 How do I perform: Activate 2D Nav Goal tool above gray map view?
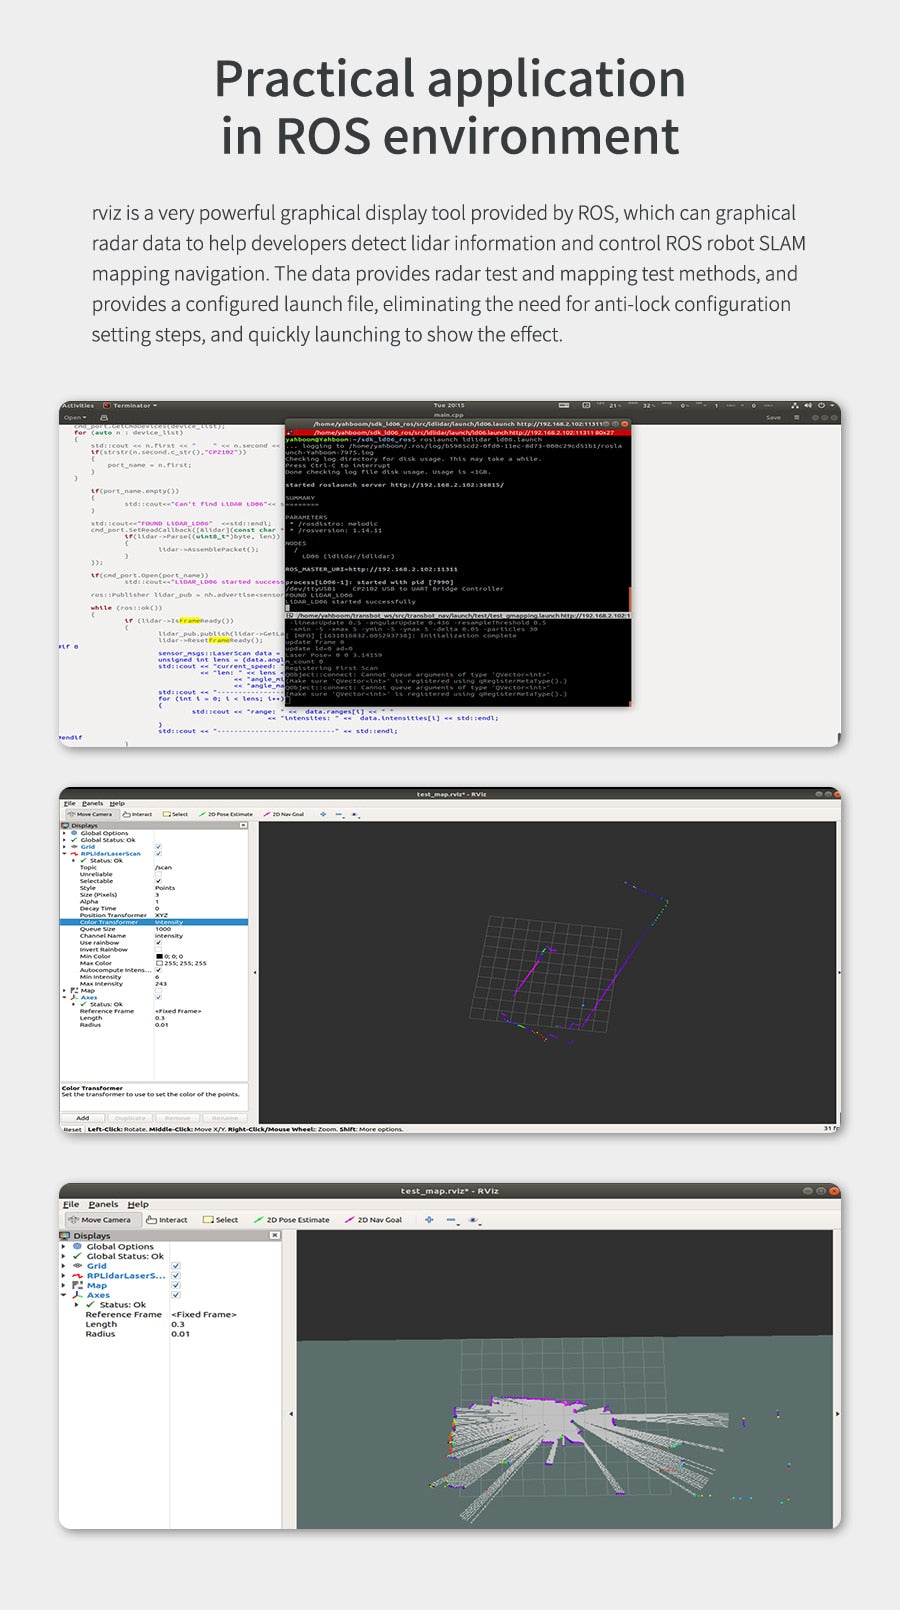coord(374,1220)
